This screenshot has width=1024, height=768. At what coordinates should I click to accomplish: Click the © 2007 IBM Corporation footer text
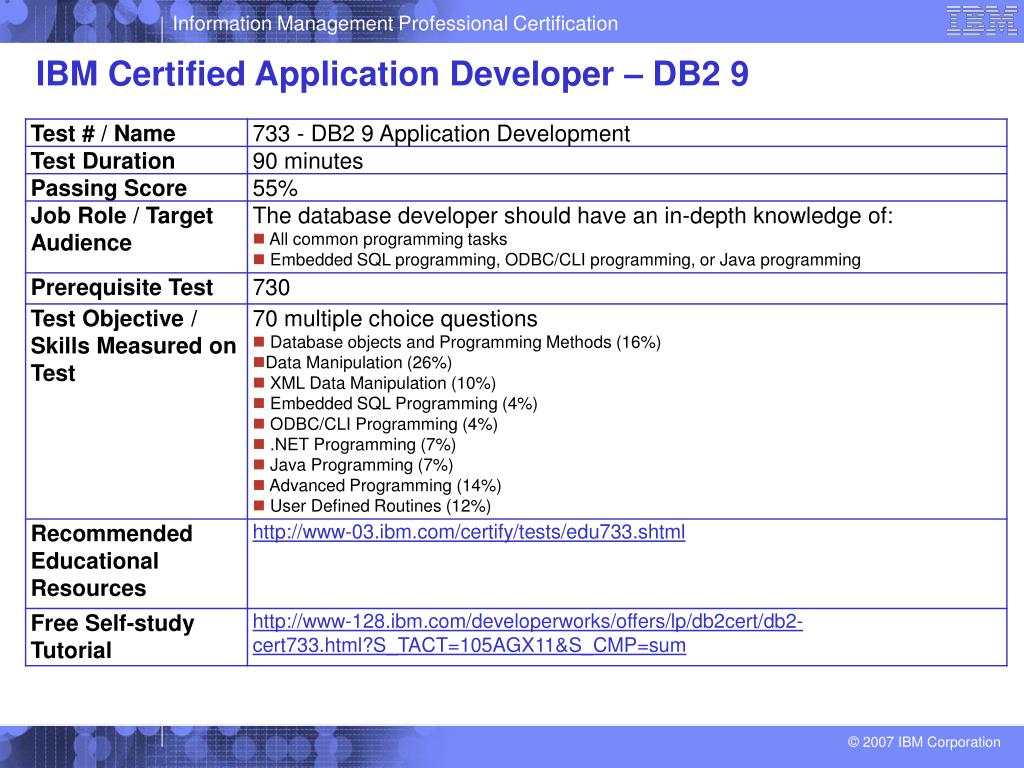pos(923,742)
